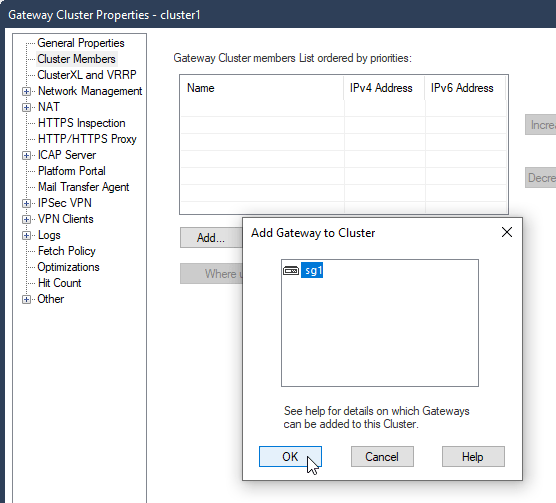Open General Properties page
Viewport: 556px width, 503px height.
tap(81, 43)
